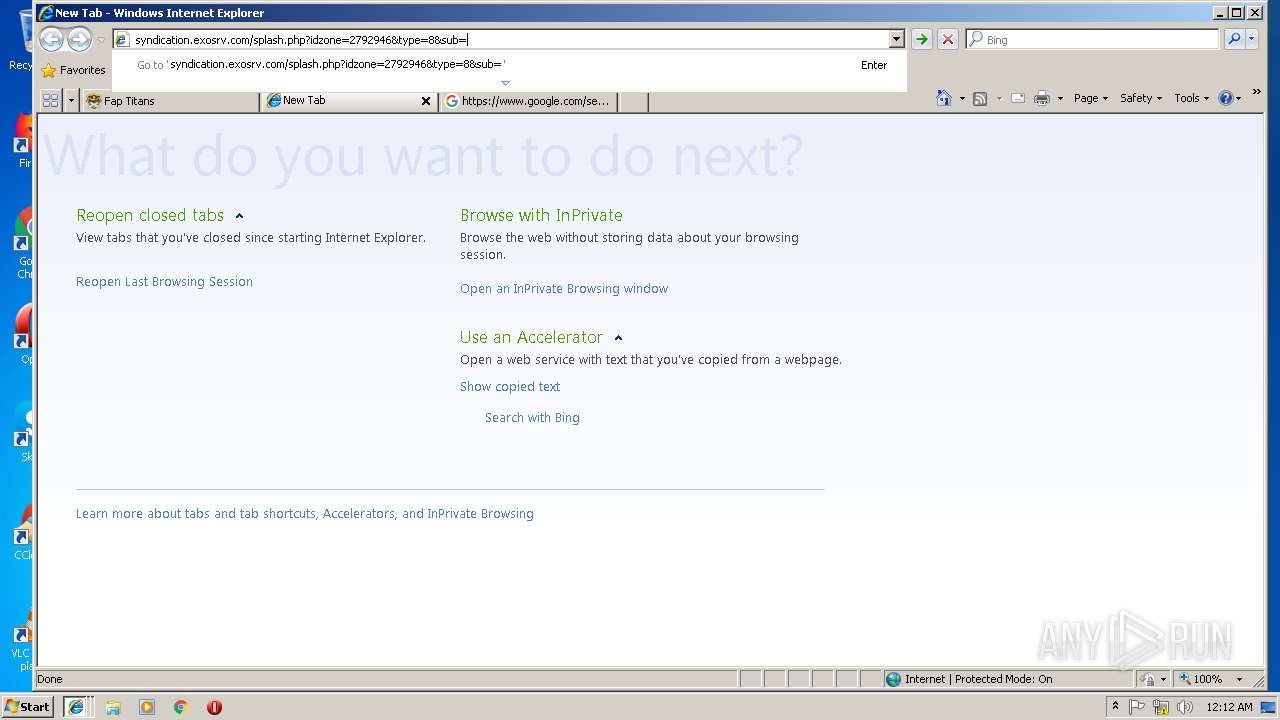The width and height of the screenshot is (1280, 720).
Task: Click the Forward navigation arrow
Action: click(x=79, y=39)
